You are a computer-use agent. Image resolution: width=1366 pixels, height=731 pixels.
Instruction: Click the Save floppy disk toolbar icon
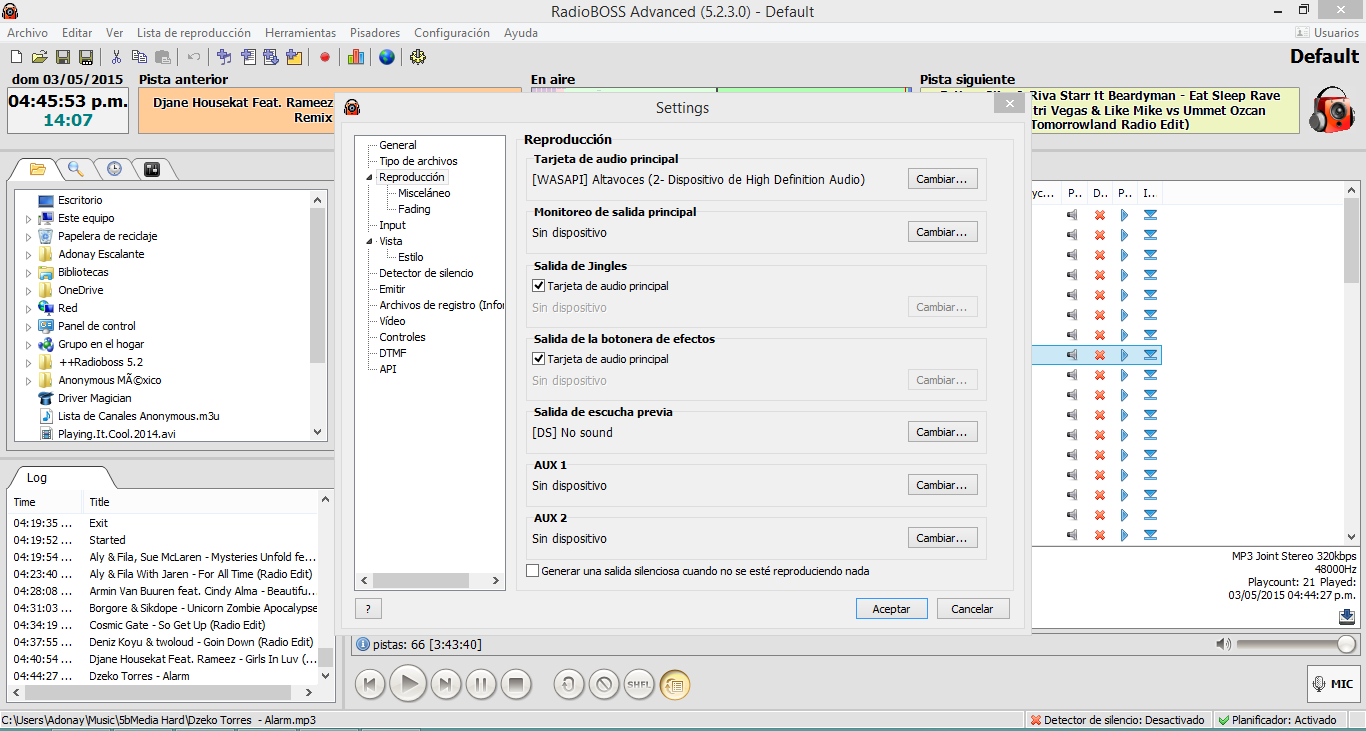click(x=63, y=57)
